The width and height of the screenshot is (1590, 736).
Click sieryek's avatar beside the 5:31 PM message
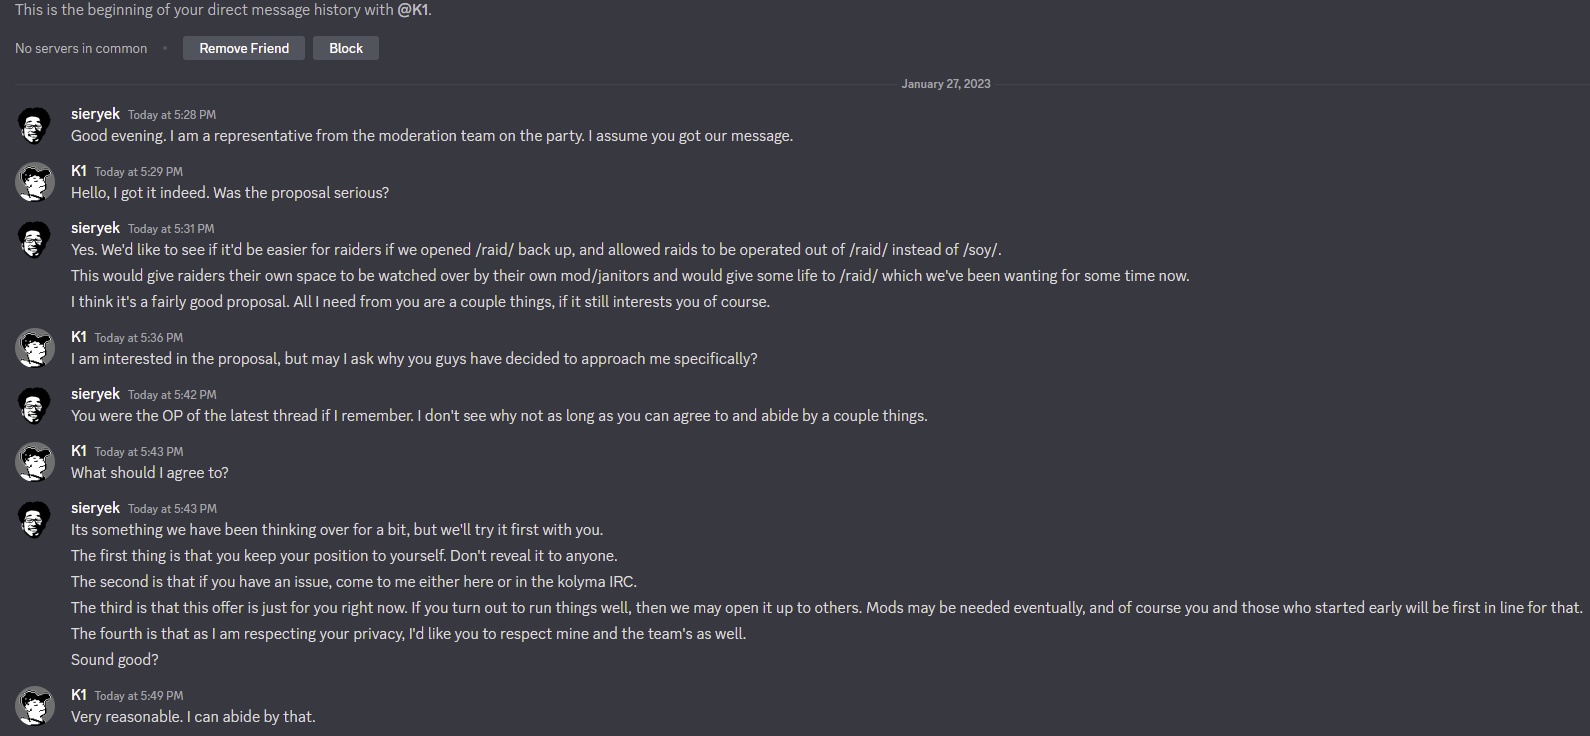point(35,239)
